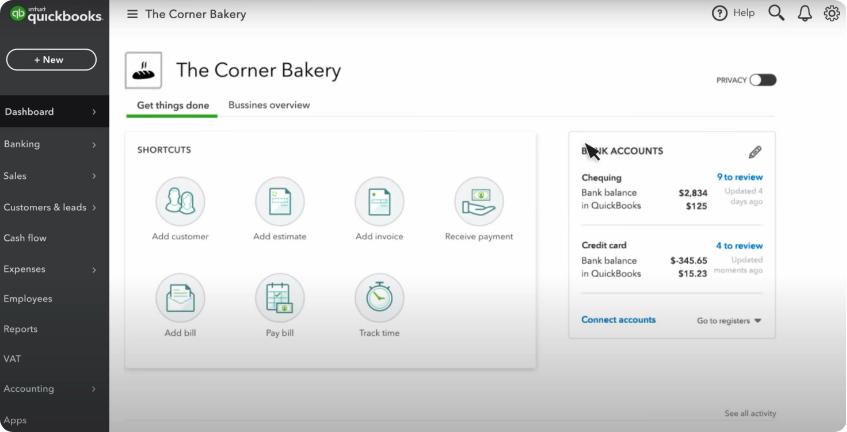Open Cash flow in sidebar
847x432 pixels.
pyautogui.click(x=25, y=238)
